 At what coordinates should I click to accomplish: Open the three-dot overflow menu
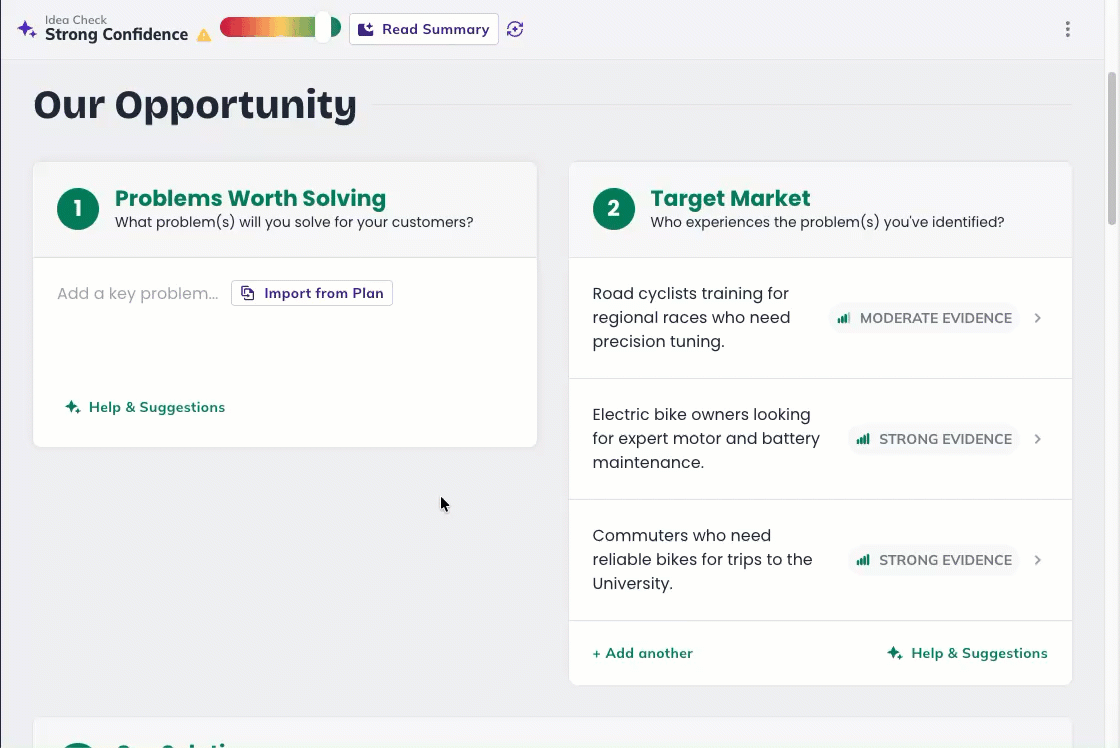tap(1068, 29)
